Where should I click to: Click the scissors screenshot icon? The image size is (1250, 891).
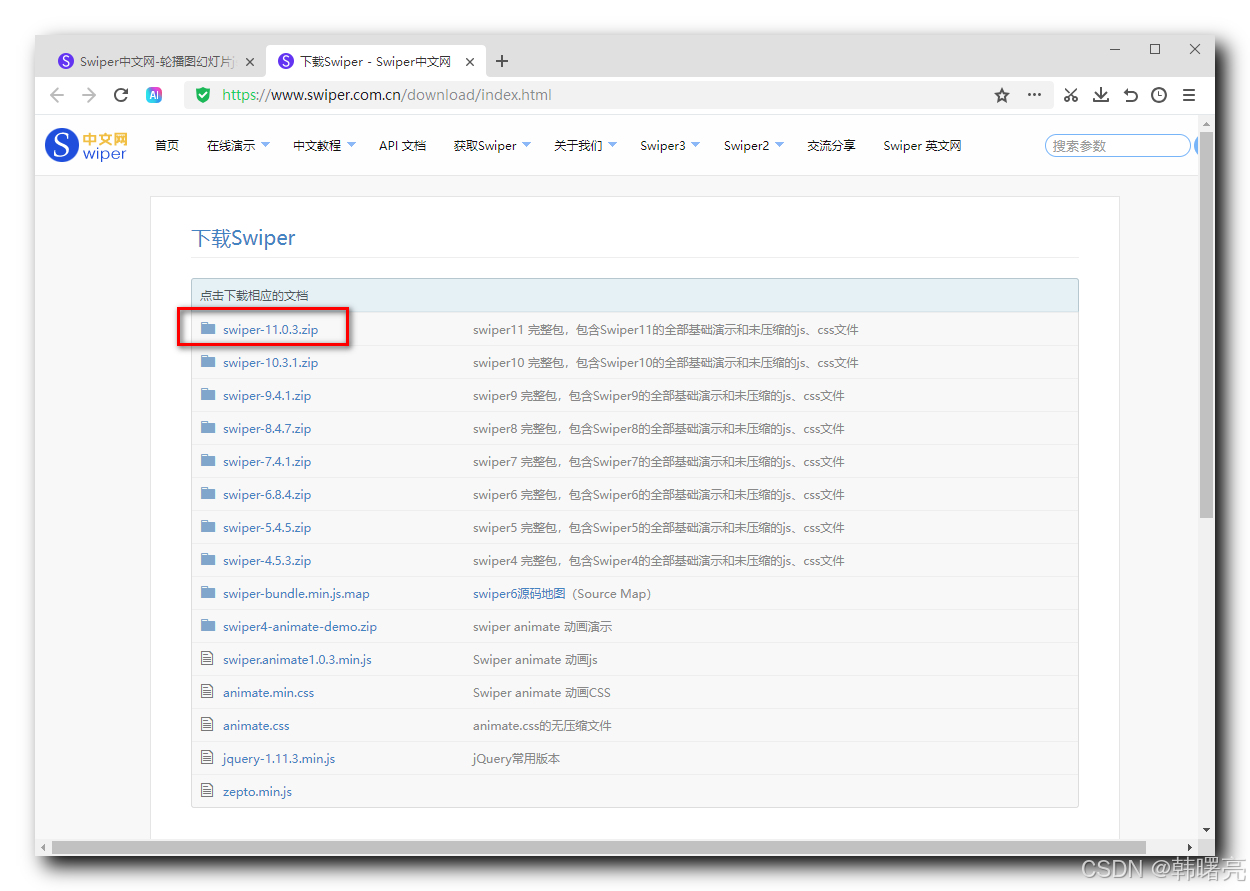(1071, 95)
